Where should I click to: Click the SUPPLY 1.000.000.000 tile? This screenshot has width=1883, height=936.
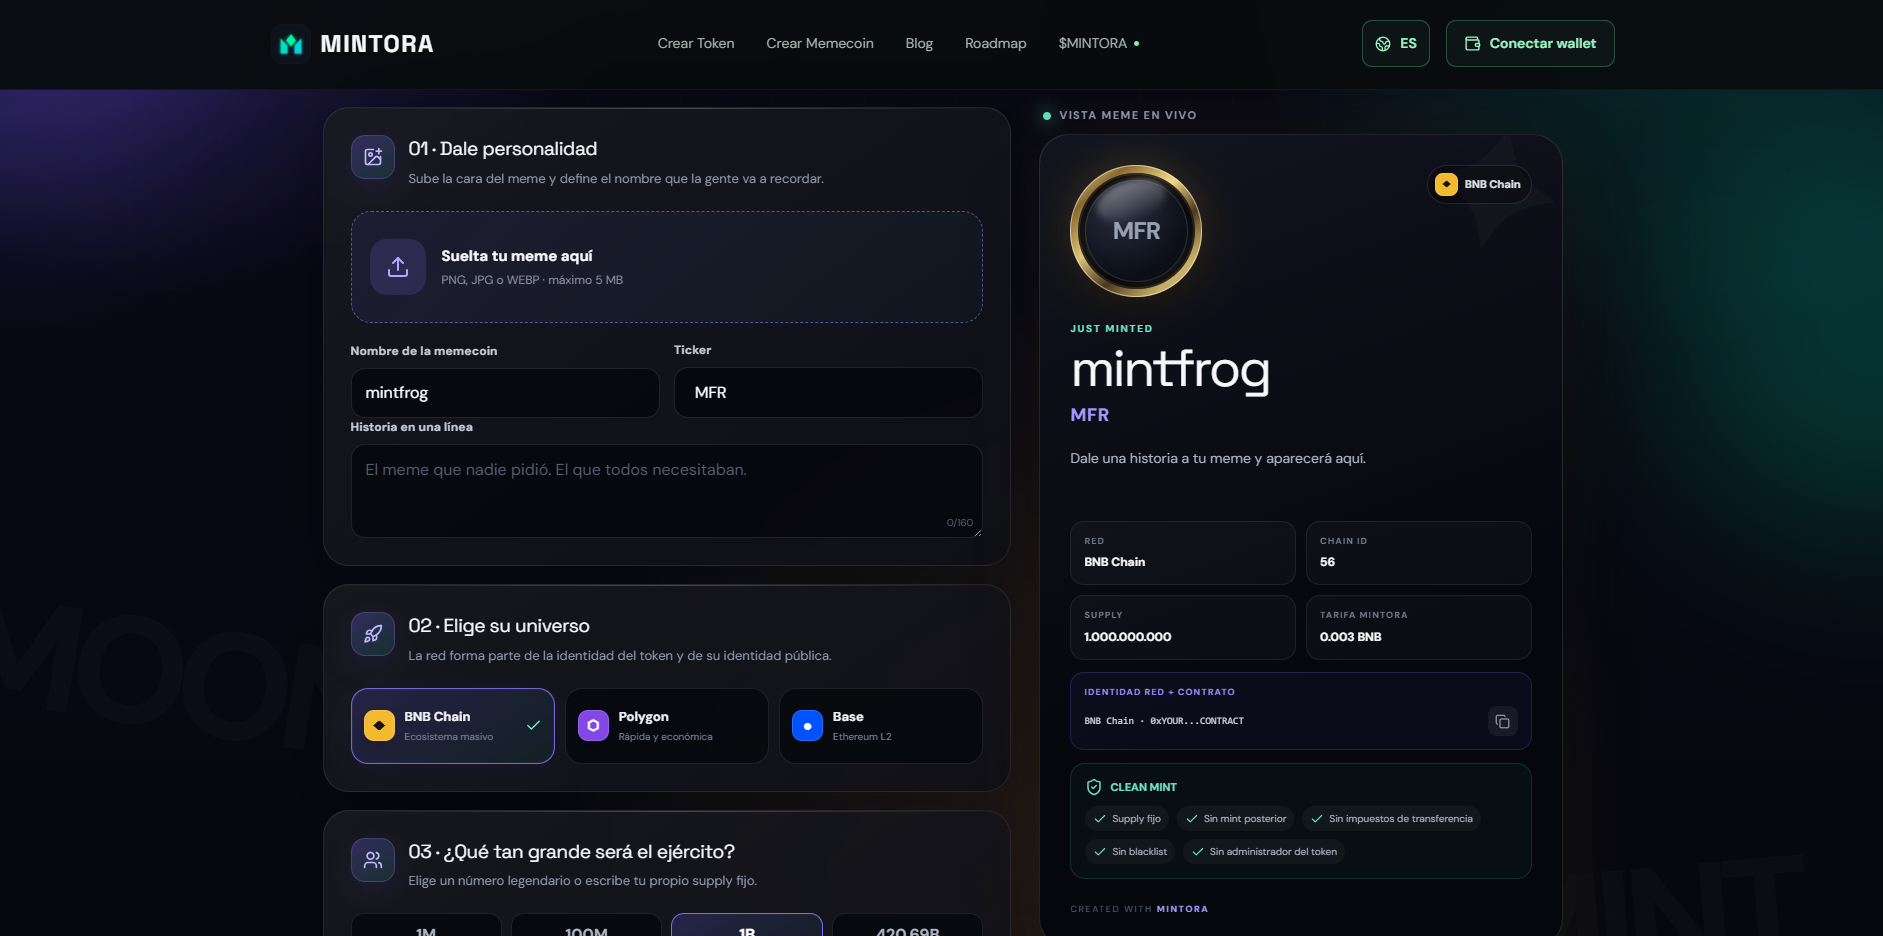1183,627
